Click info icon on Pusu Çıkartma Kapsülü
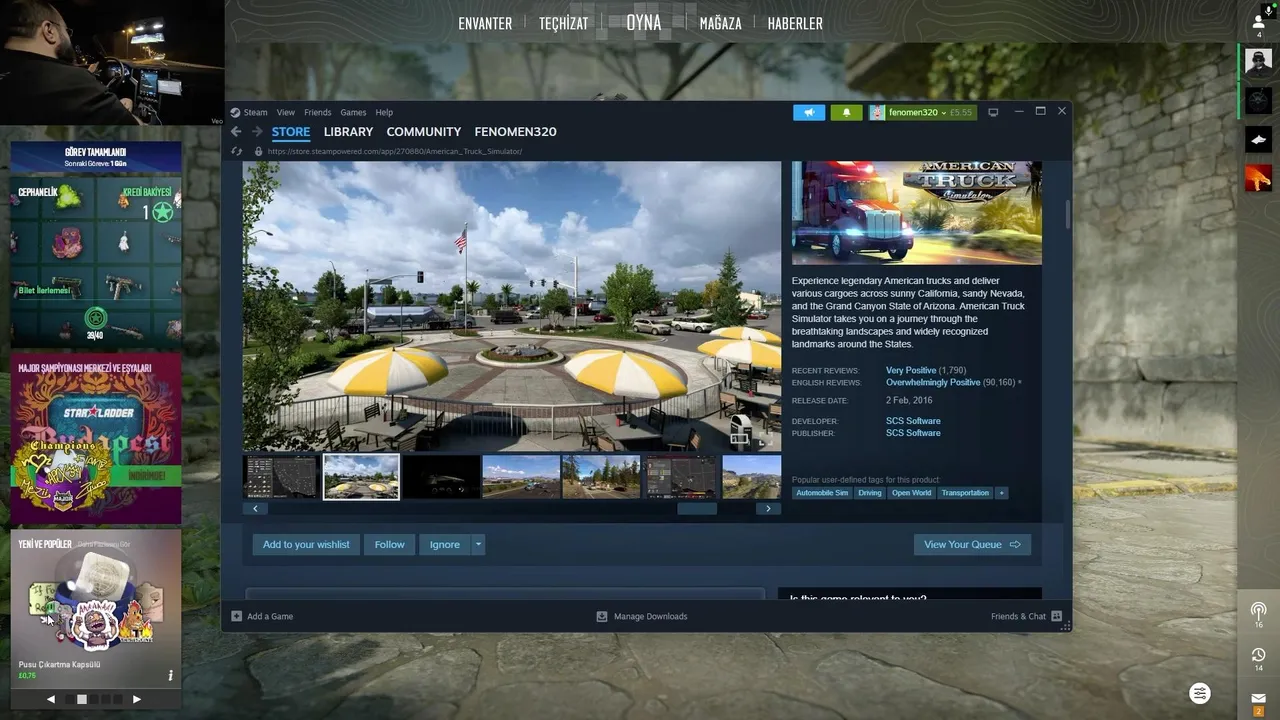Screen dimensions: 1280x720 [170, 675]
